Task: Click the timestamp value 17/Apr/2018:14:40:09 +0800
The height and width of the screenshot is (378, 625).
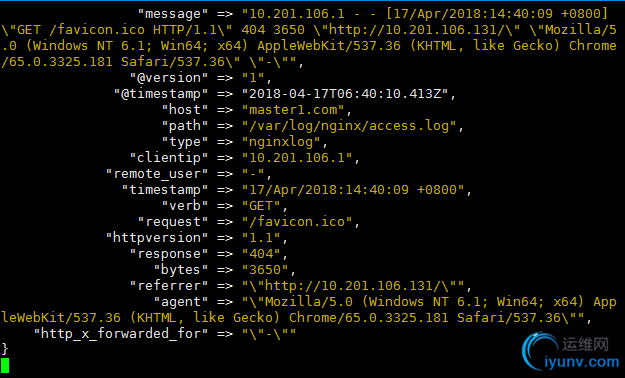Action: [x=353, y=190]
